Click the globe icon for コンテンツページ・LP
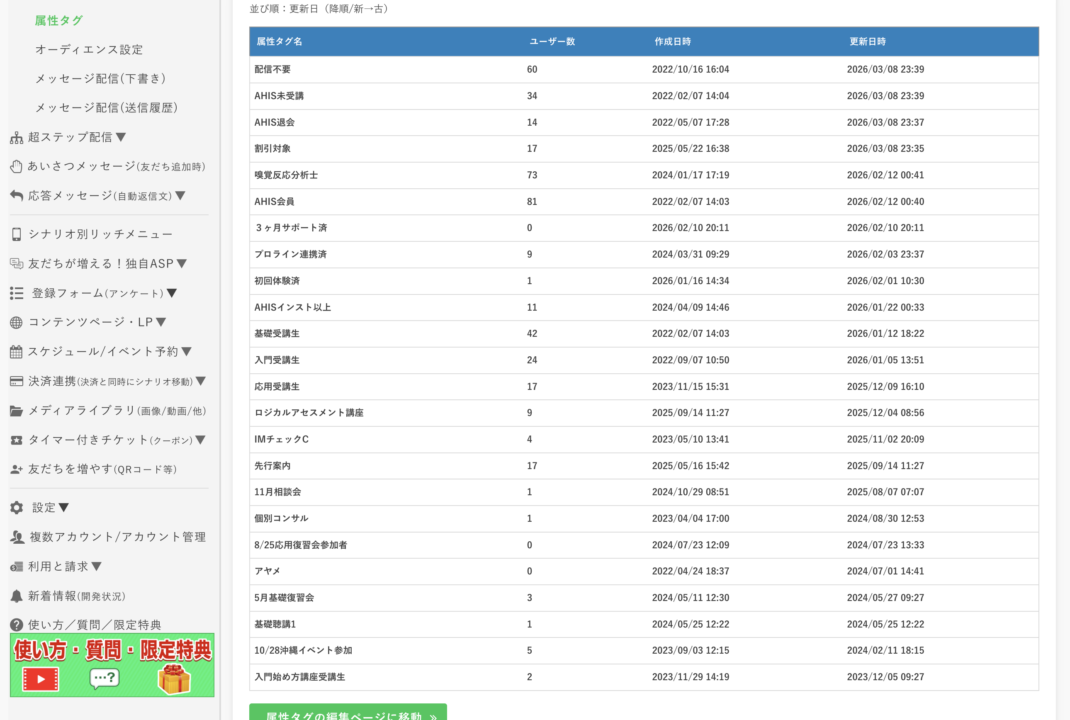This screenshot has width=1070, height=720. coord(16,323)
